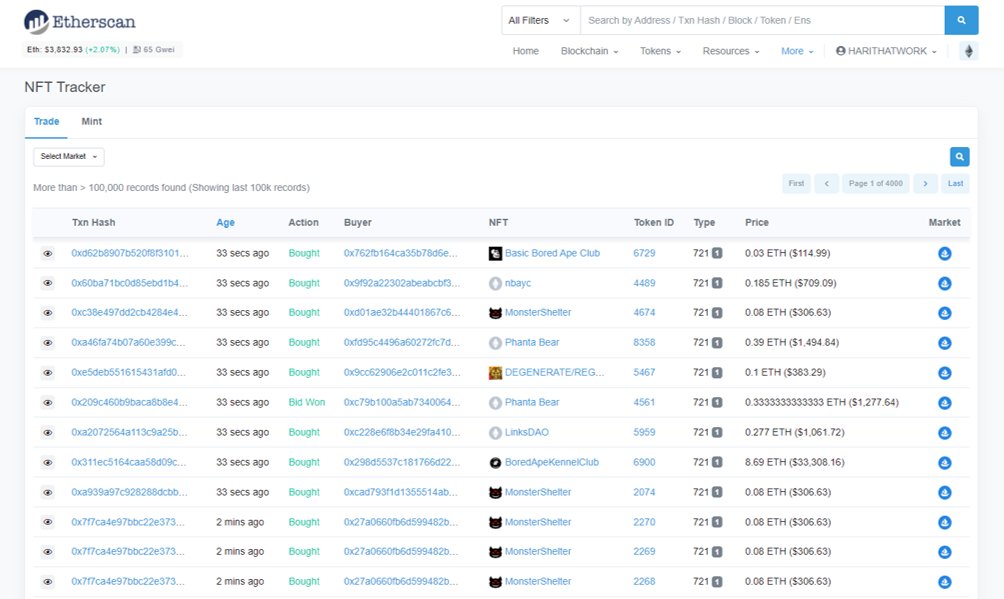Screen dimensions: 1004x599
Task: Toggle the eye preview for txn 0xa2072564a113c9a25b
Action: point(47,432)
